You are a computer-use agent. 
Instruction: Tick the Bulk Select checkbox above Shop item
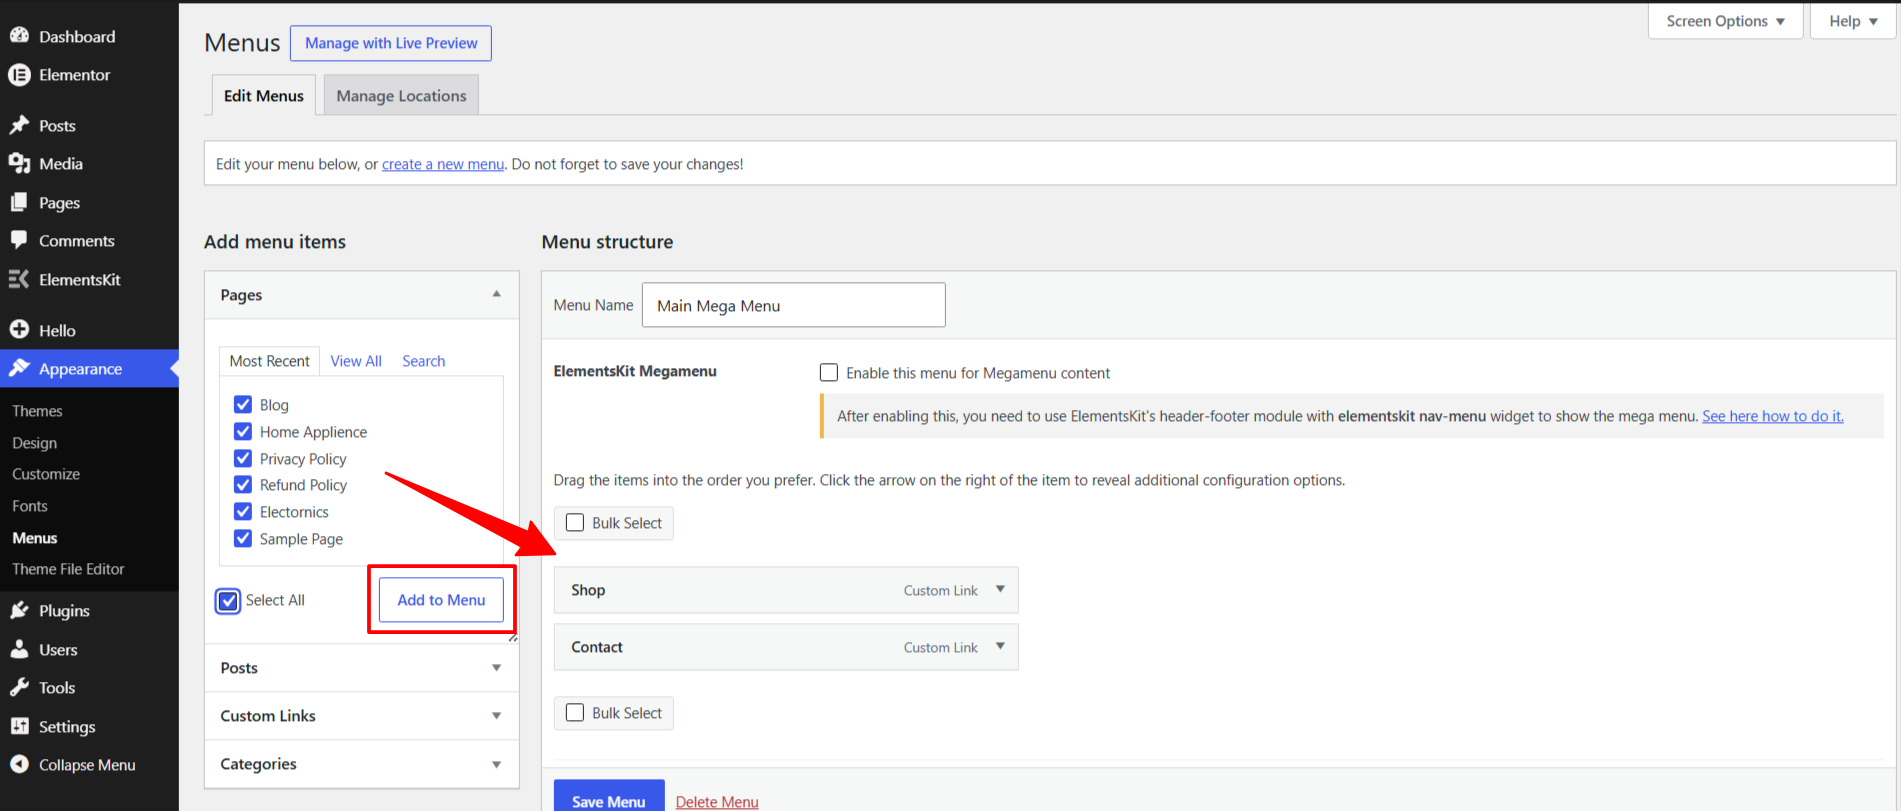coord(575,522)
